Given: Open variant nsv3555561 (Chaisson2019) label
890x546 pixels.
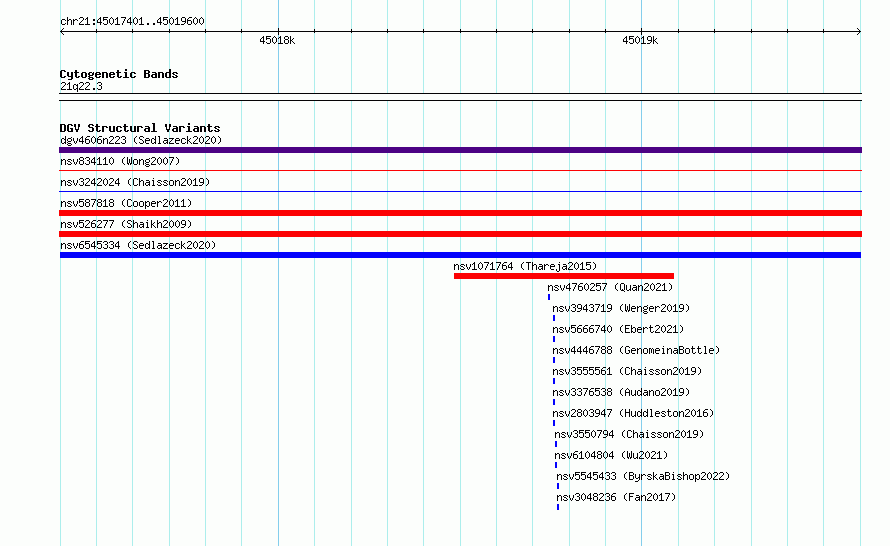Looking at the screenshot, I should click(x=627, y=371).
